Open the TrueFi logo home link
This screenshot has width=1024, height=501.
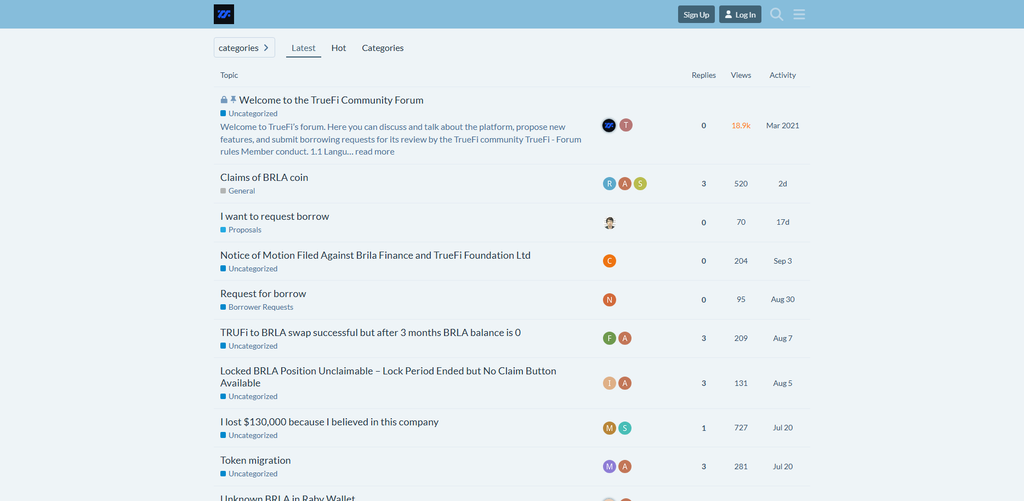(x=223, y=14)
